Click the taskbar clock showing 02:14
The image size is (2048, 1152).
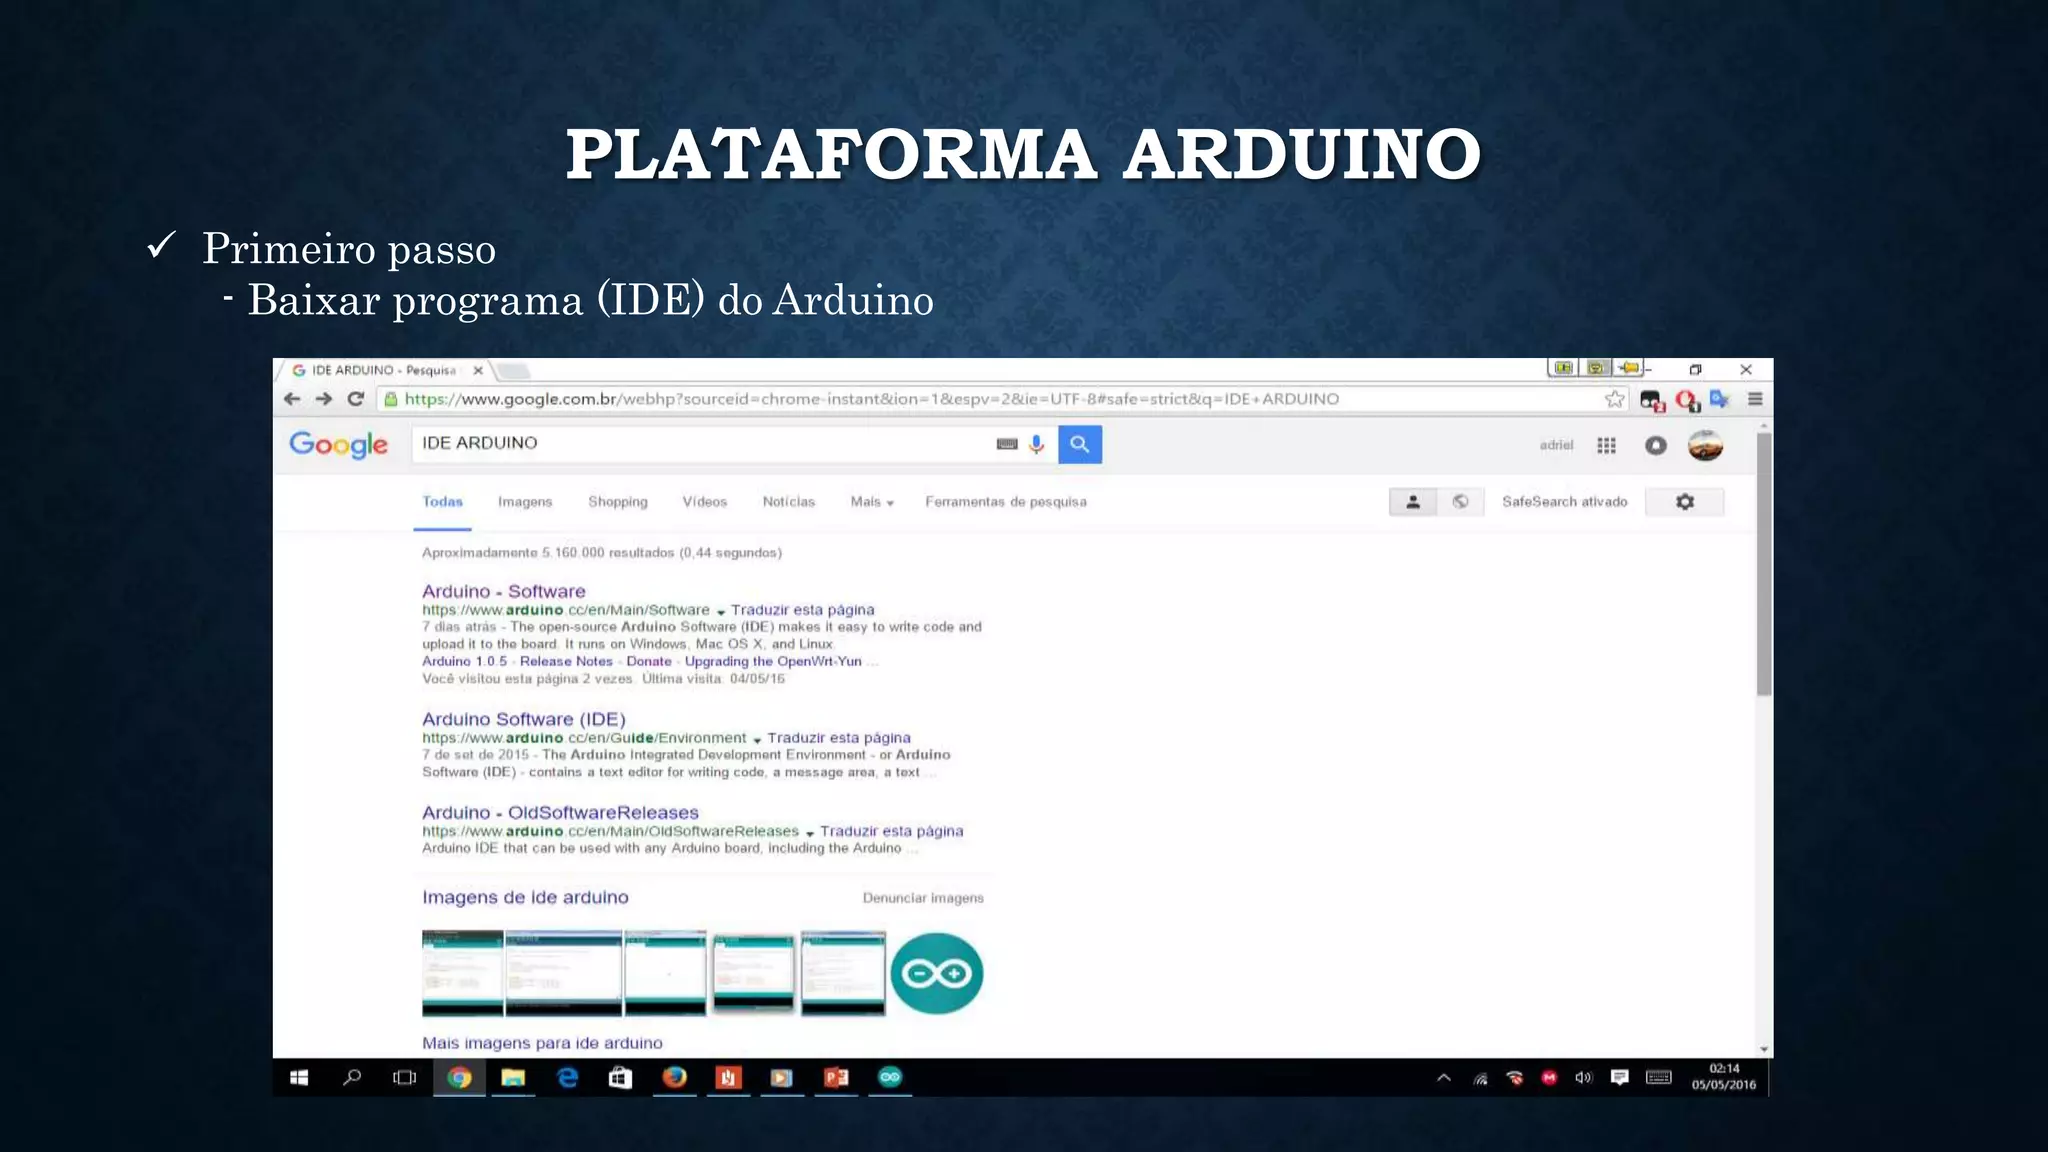click(x=1723, y=1077)
